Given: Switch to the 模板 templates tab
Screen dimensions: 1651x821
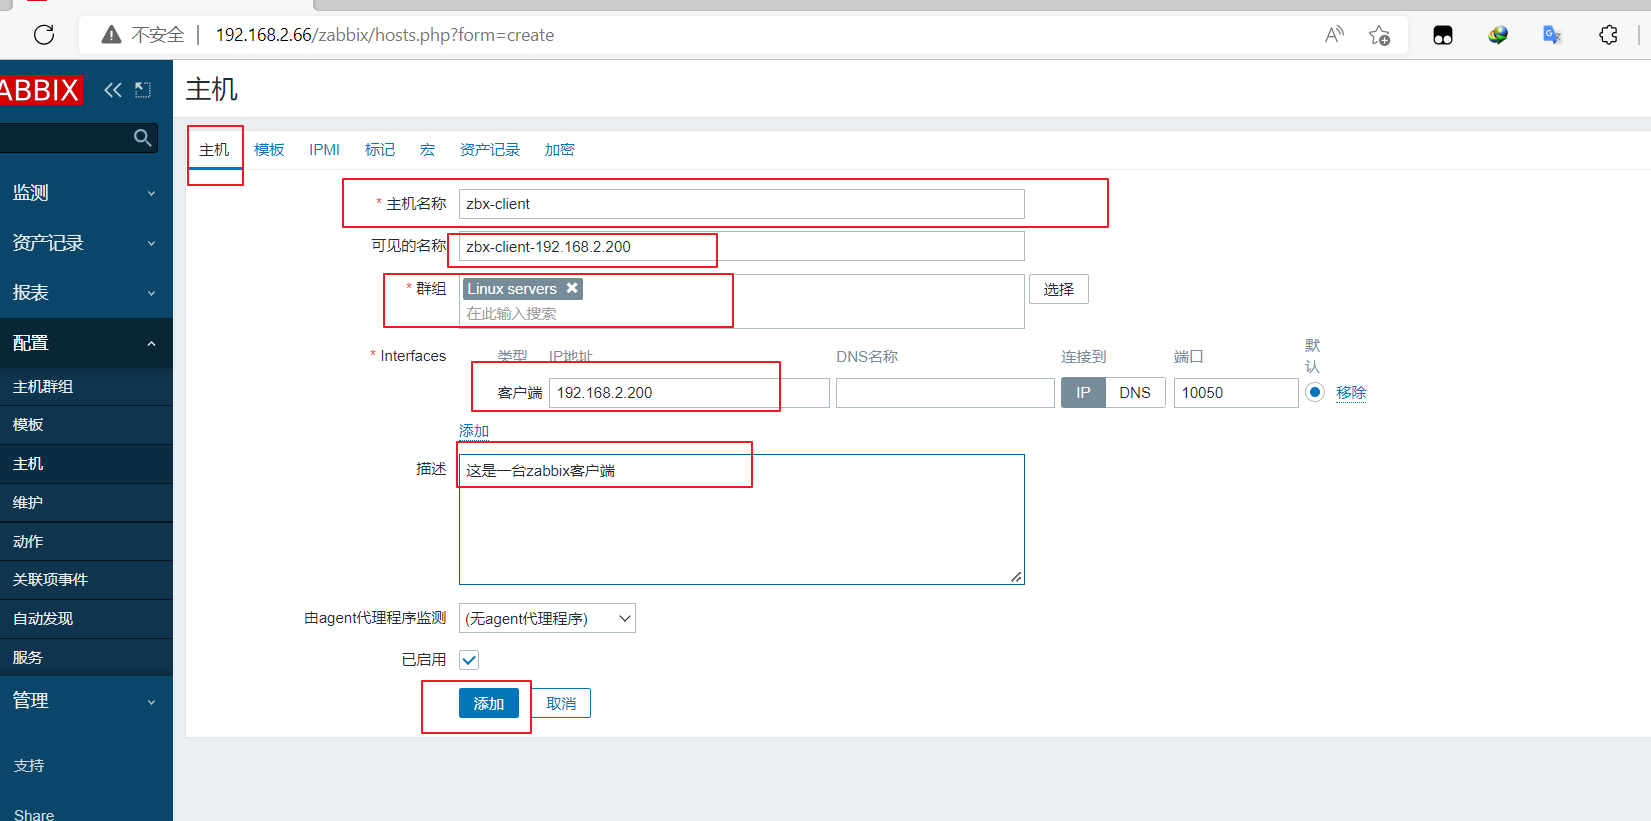Looking at the screenshot, I should pos(269,150).
